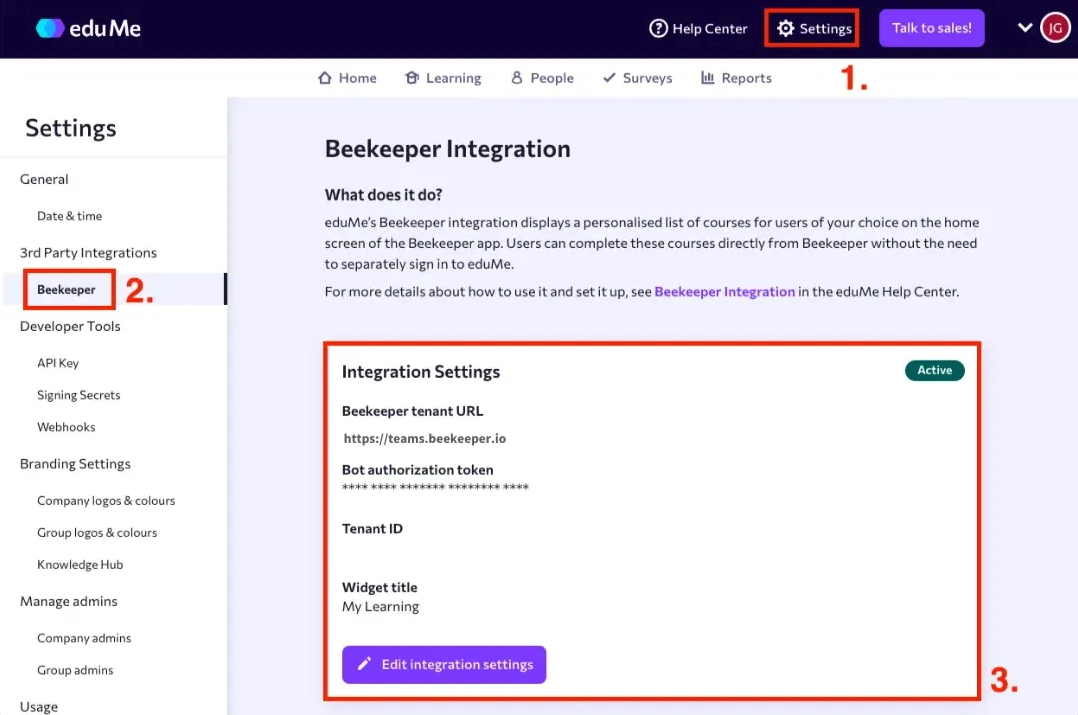Click the Manage admins heading
Viewport: 1078px width, 715px height.
coord(69,602)
